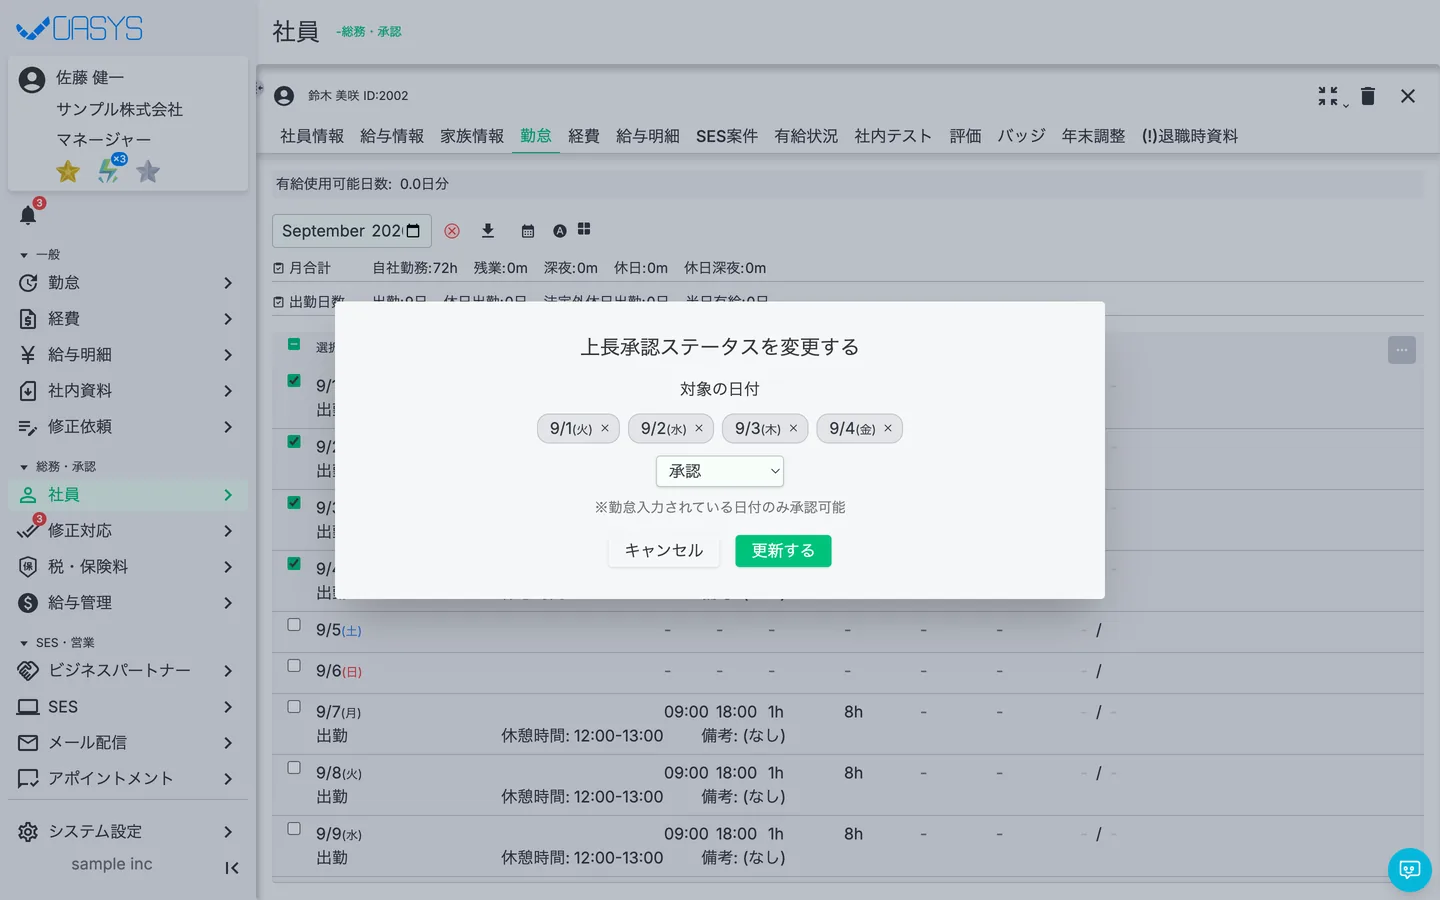
Task: Remove 9/4(金) date chip
Action: [x=887, y=428]
